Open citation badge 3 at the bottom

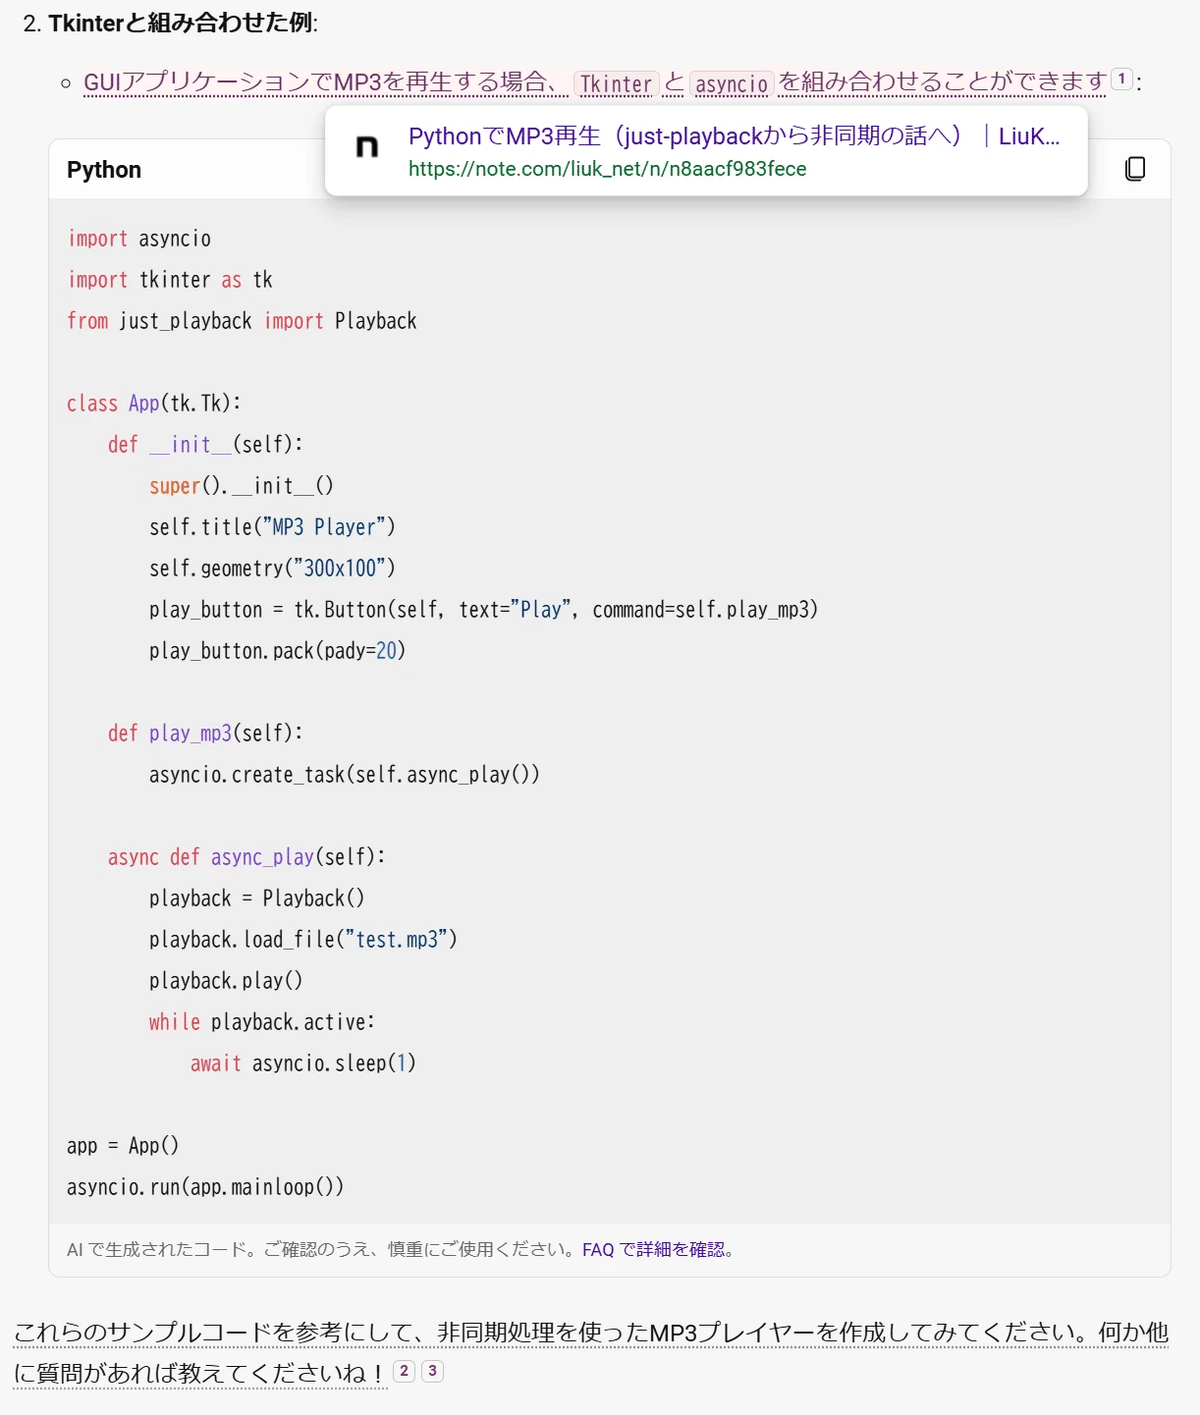pos(431,1372)
